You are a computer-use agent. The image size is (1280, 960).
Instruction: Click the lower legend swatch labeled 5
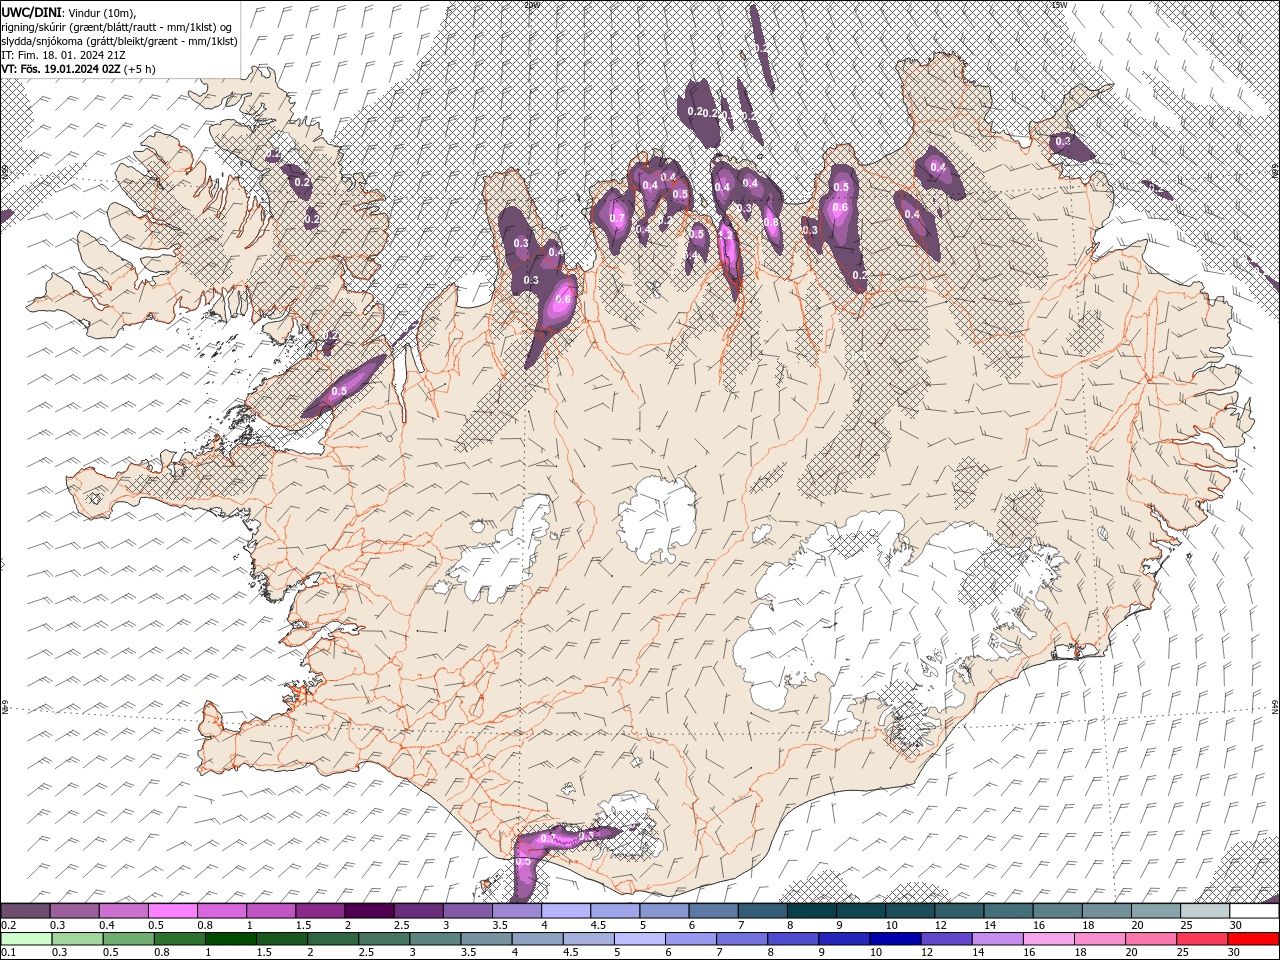[640, 939]
